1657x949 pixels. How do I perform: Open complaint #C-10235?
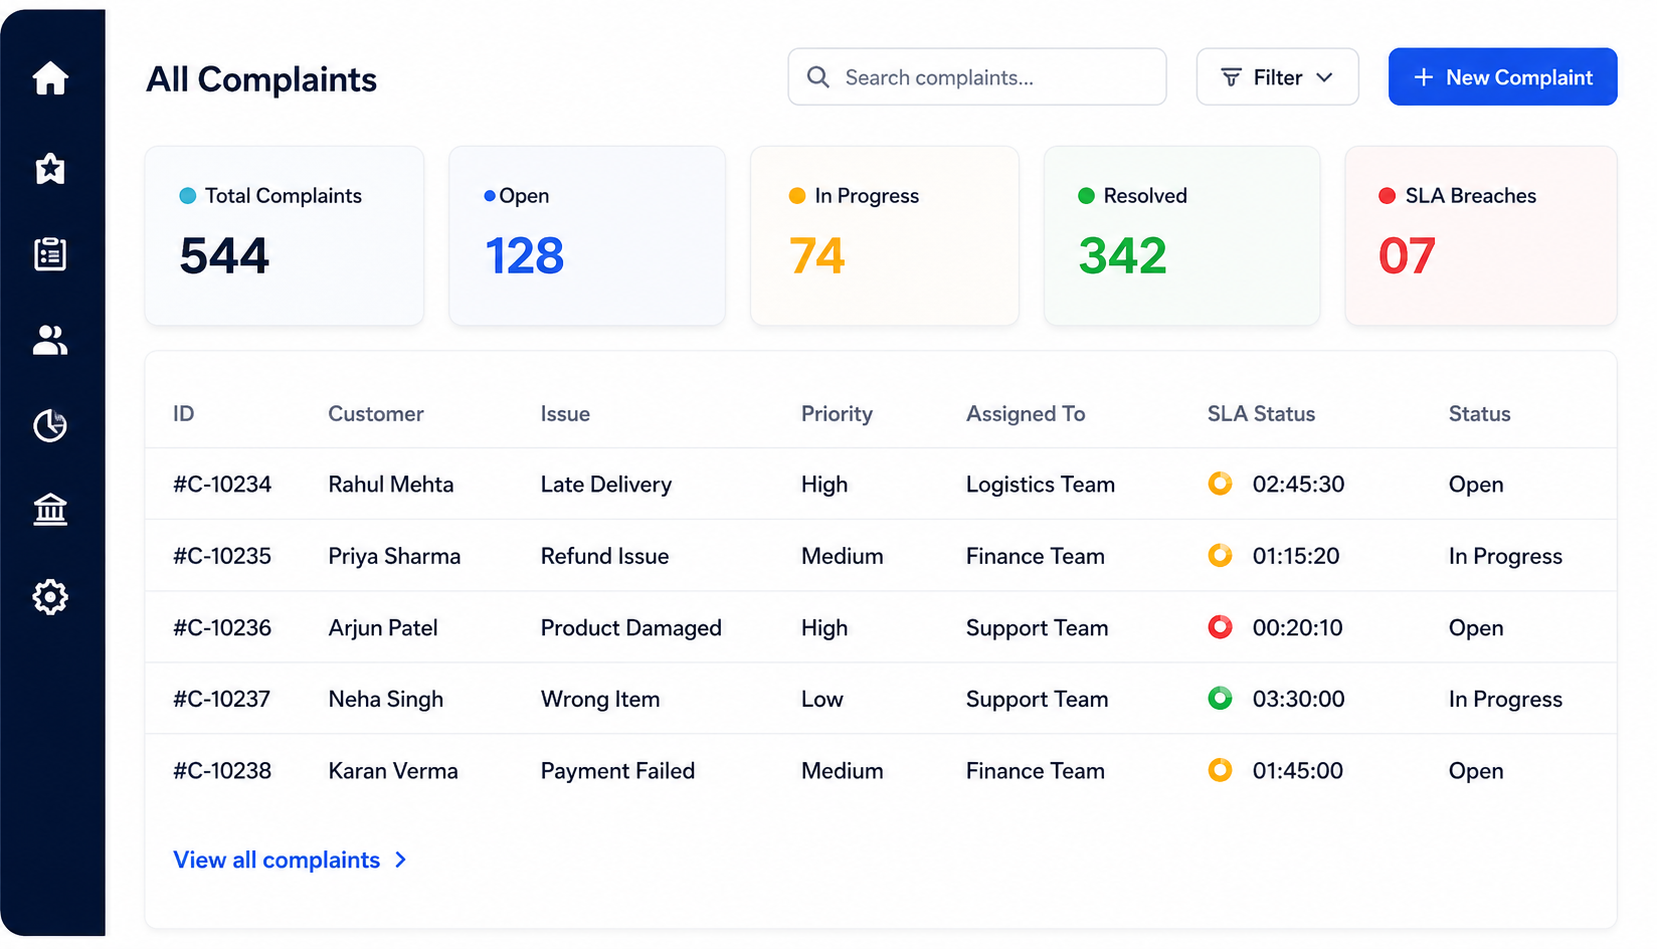222,556
